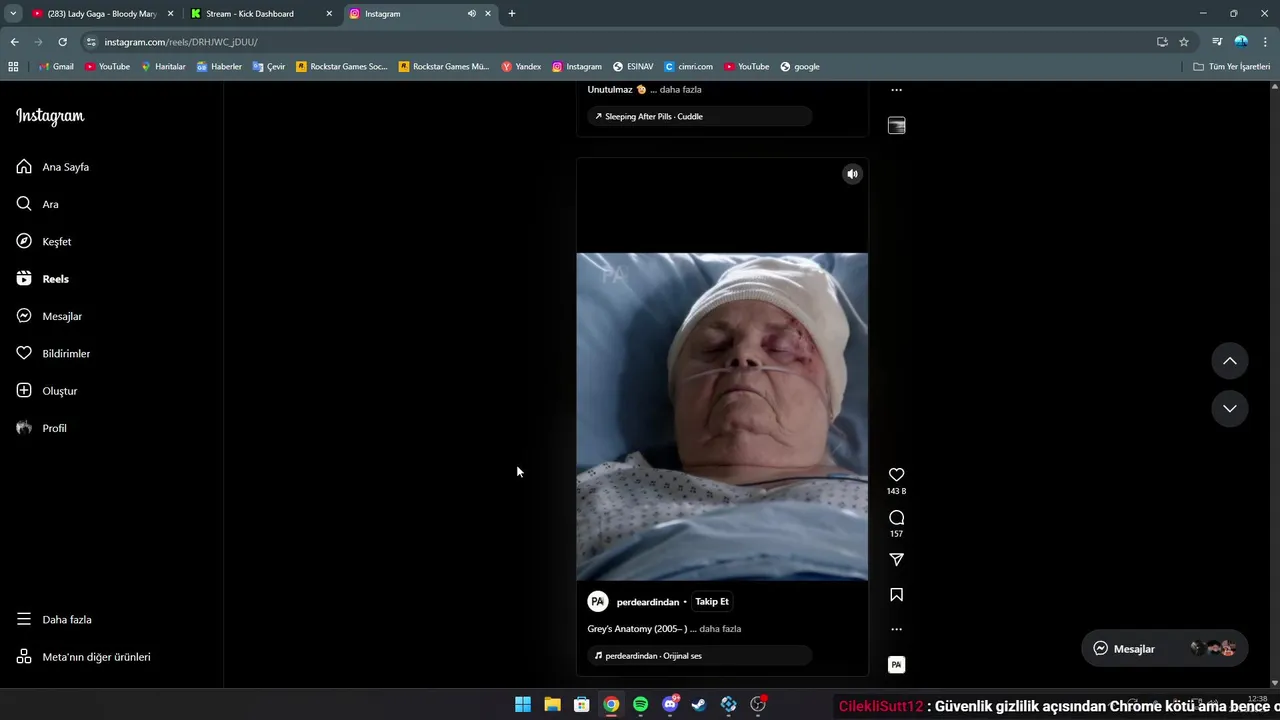Viewport: 1280px width, 720px height.
Task: Click the Instagram logo
Action: click(x=50, y=116)
